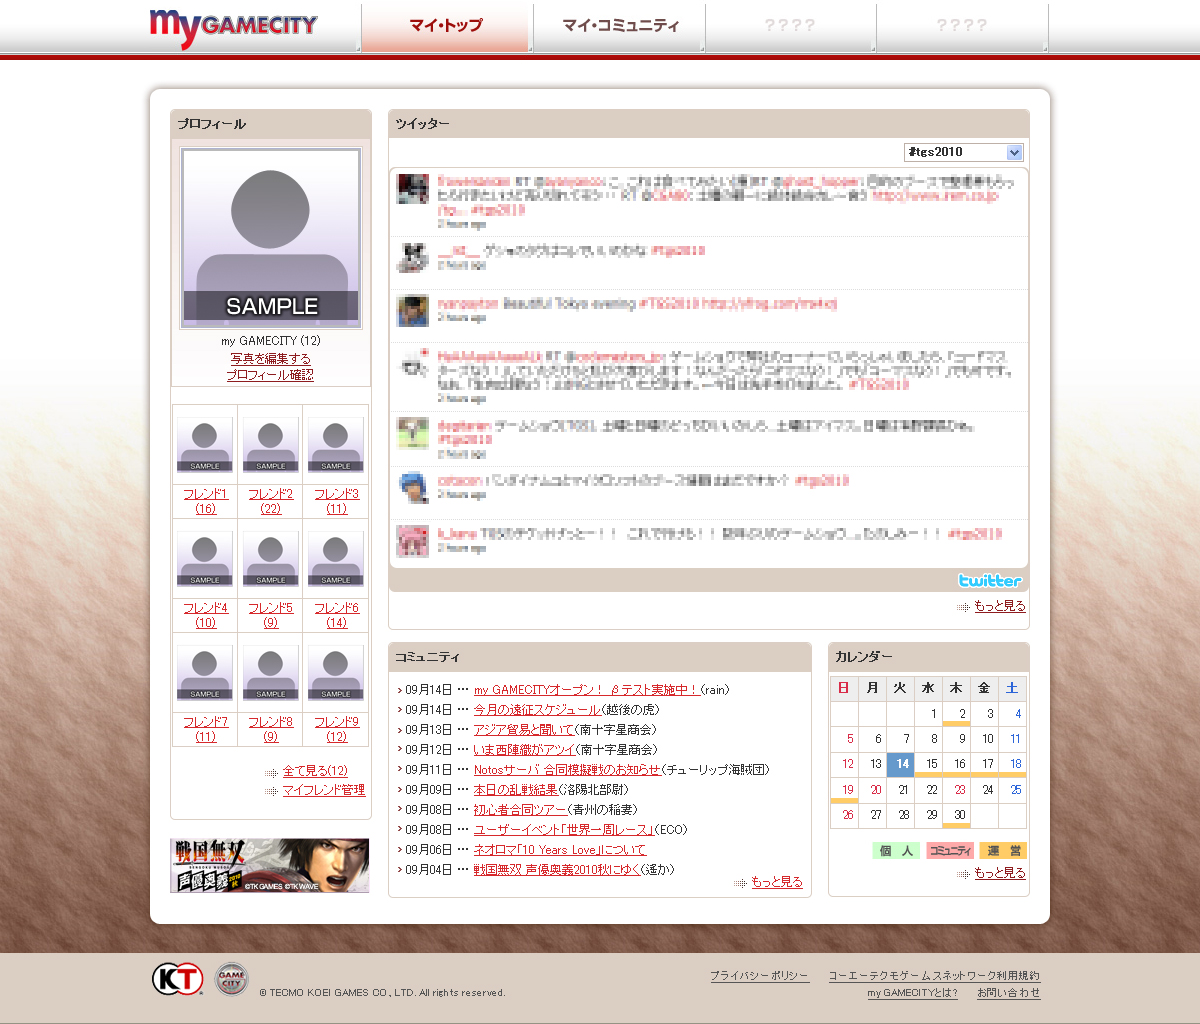The width and height of the screenshot is (1200, 1024).
Task: Open お問い合わせ footer link
Action: pyautogui.click(x=1009, y=993)
